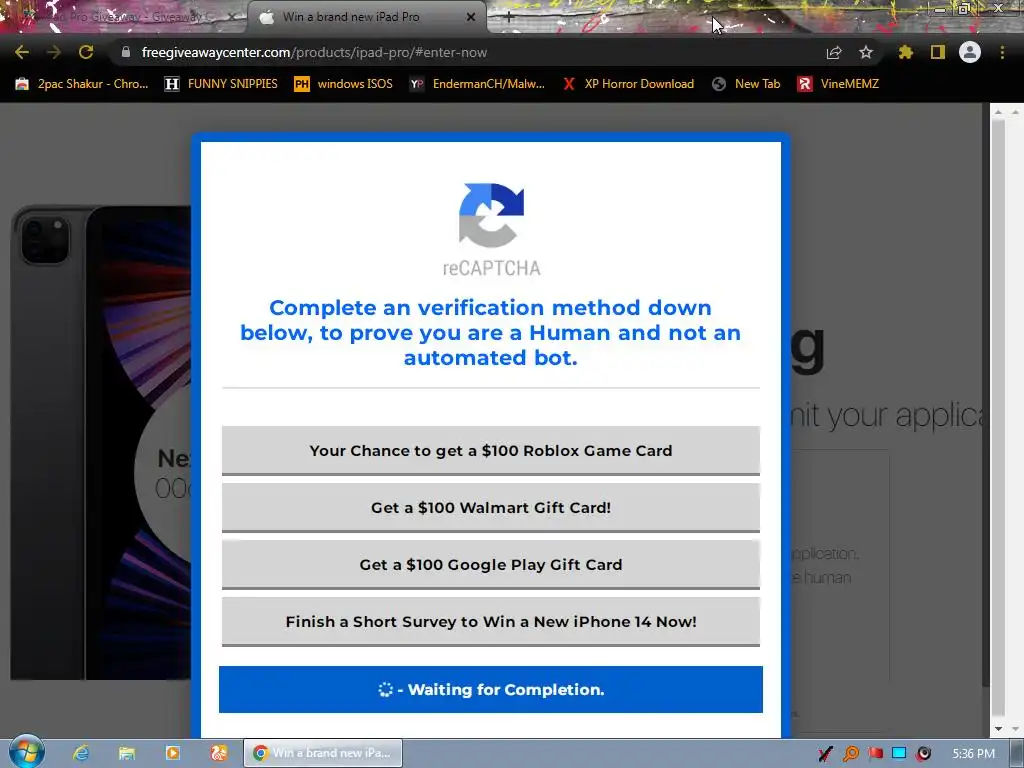Switch to the iPad Pro Giveaway tab
This screenshot has width=1024, height=768.
coord(124,17)
